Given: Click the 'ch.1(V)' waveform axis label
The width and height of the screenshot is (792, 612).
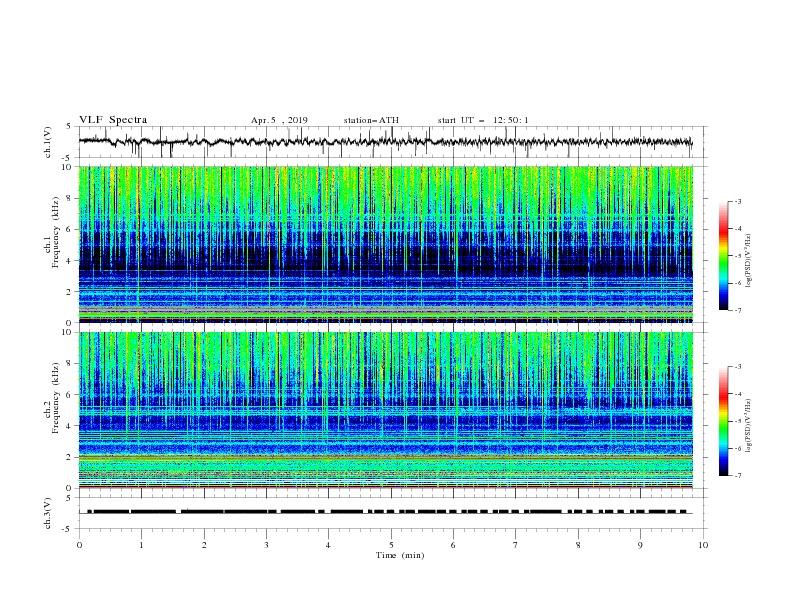Looking at the screenshot, I should click(48, 142).
